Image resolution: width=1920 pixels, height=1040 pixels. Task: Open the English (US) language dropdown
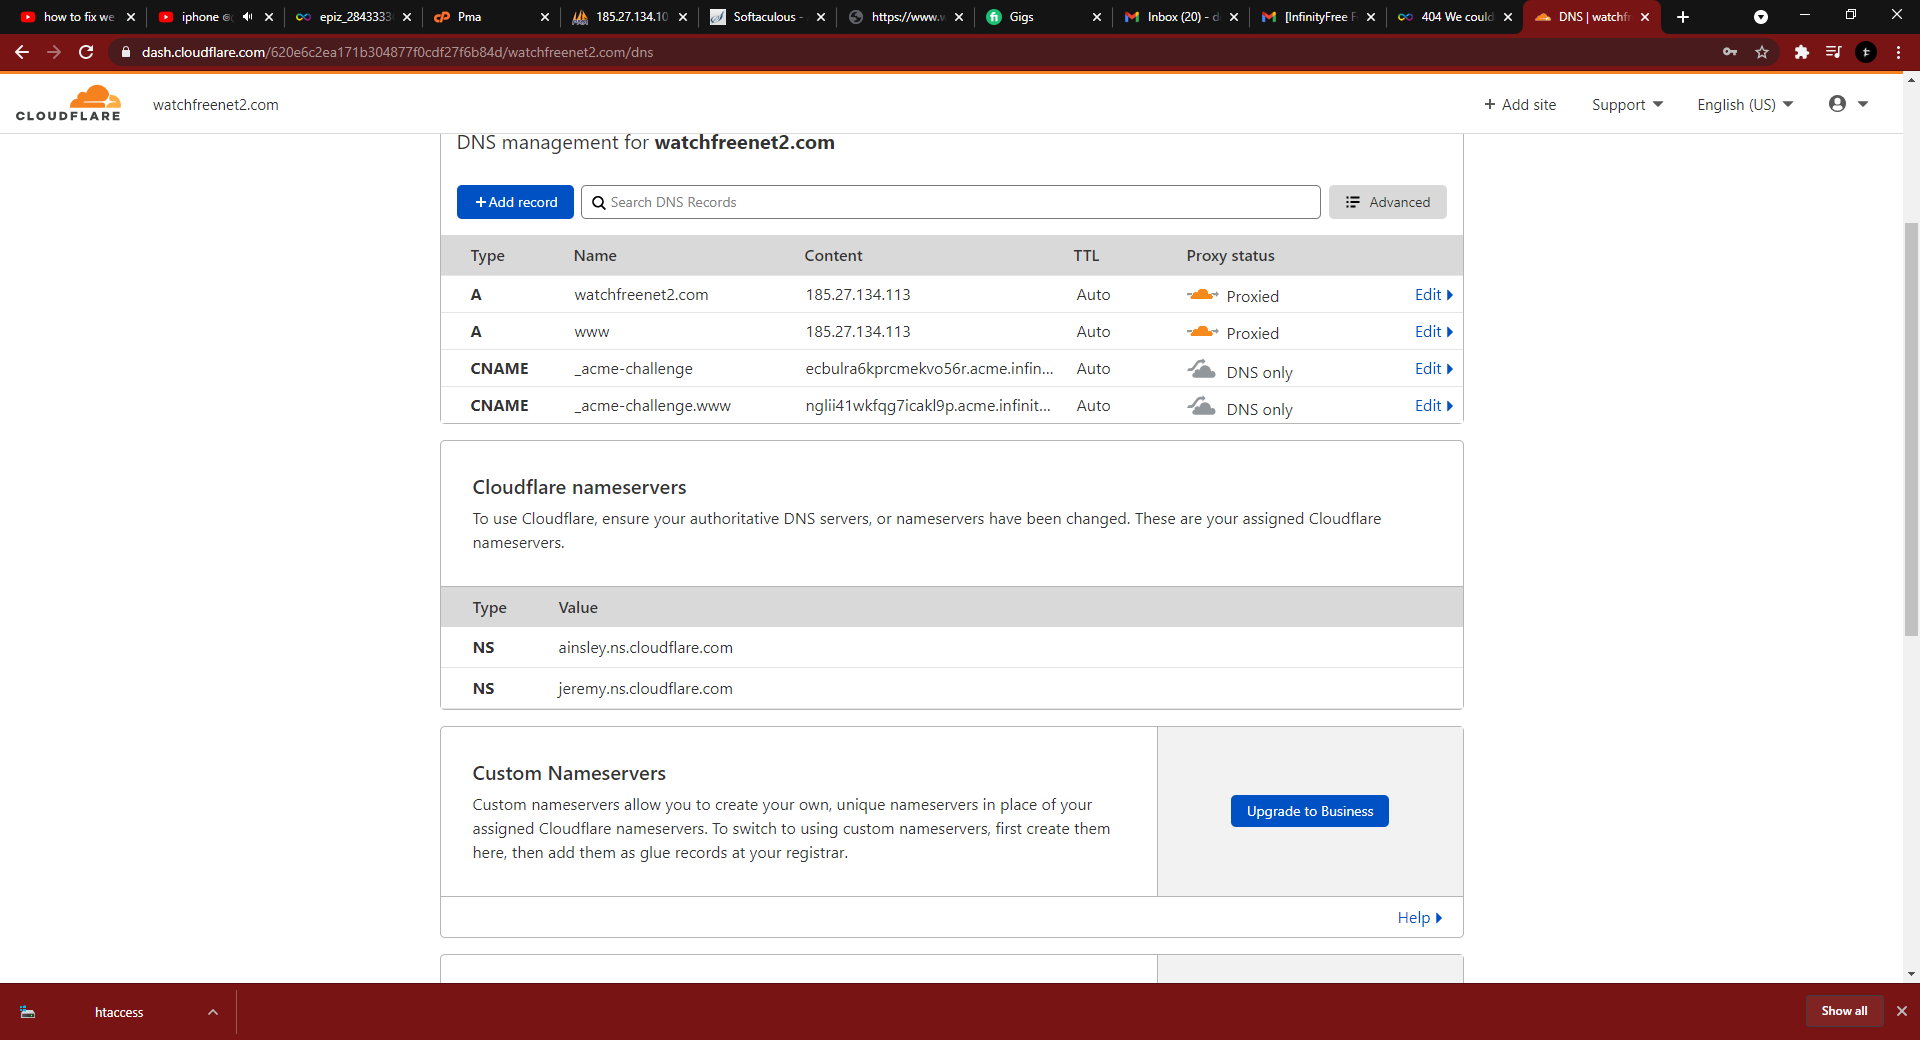click(x=1744, y=105)
